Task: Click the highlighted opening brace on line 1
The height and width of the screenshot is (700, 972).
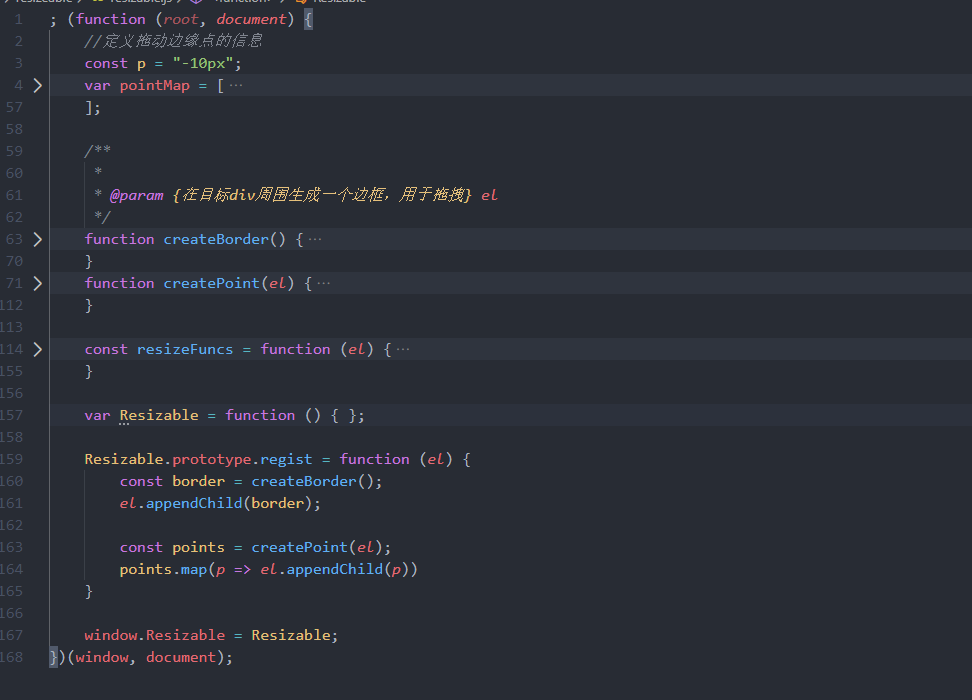Action: [x=308, y=20]
